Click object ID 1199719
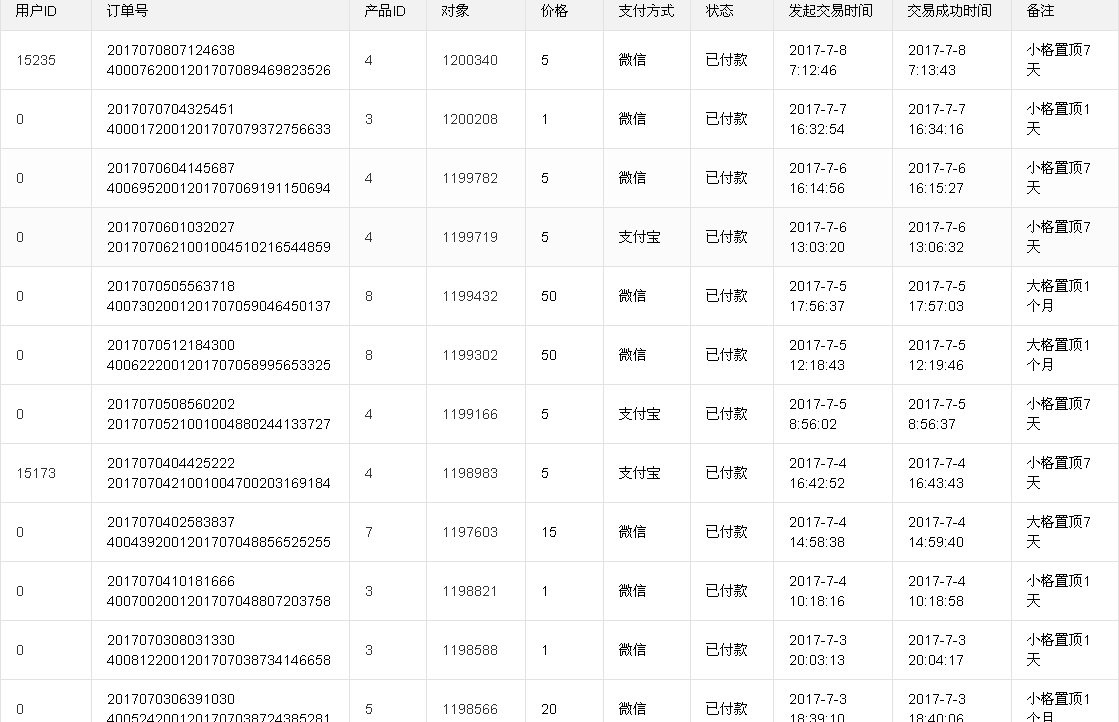Image resolution: width=1119 pixels, height=722 pixels. (x=470, y=237)
